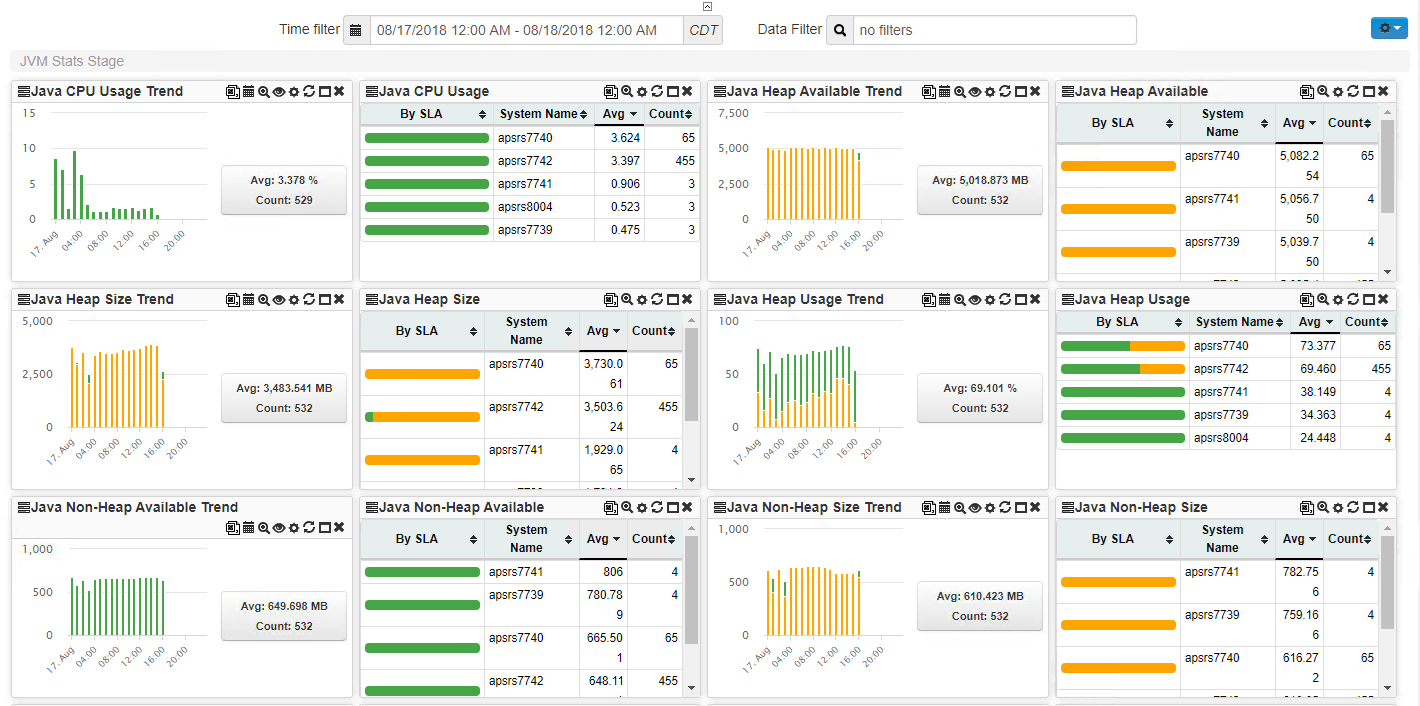Sort Java CPU Usage table by Avg

coord(619,114)
